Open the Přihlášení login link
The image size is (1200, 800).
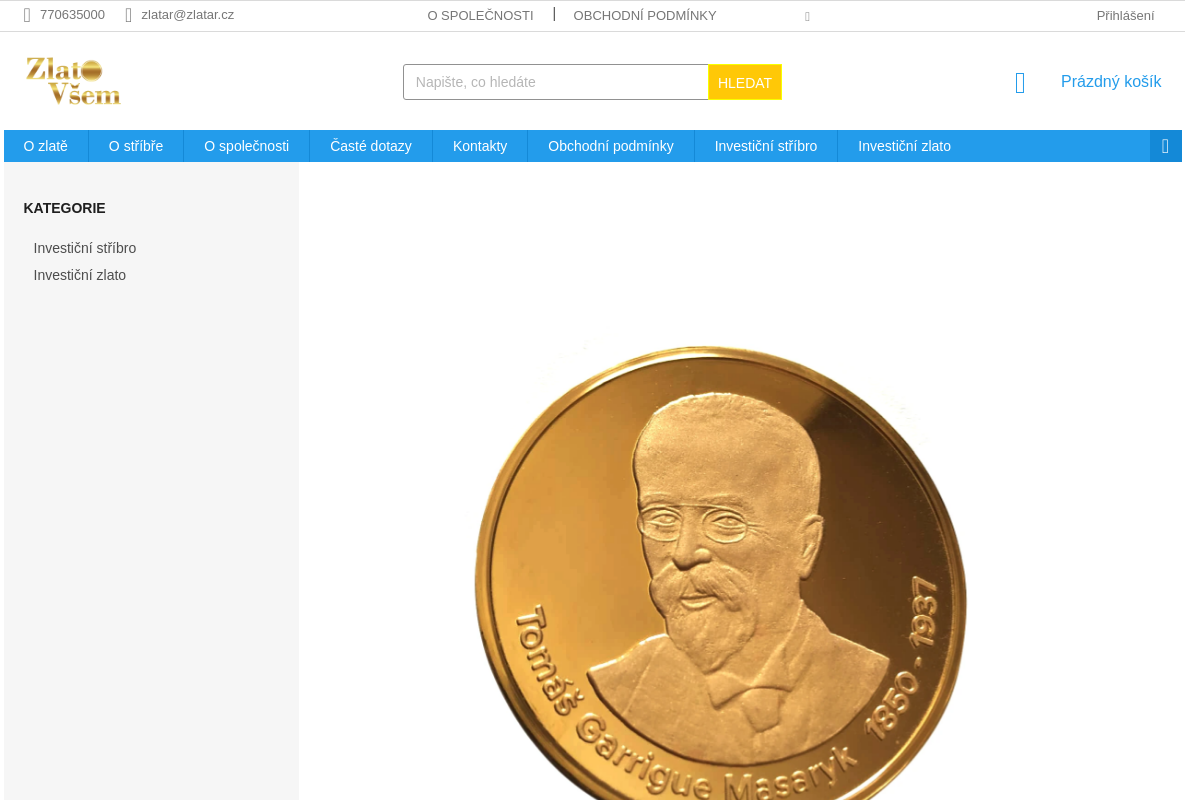click(x=1125, y=15)
